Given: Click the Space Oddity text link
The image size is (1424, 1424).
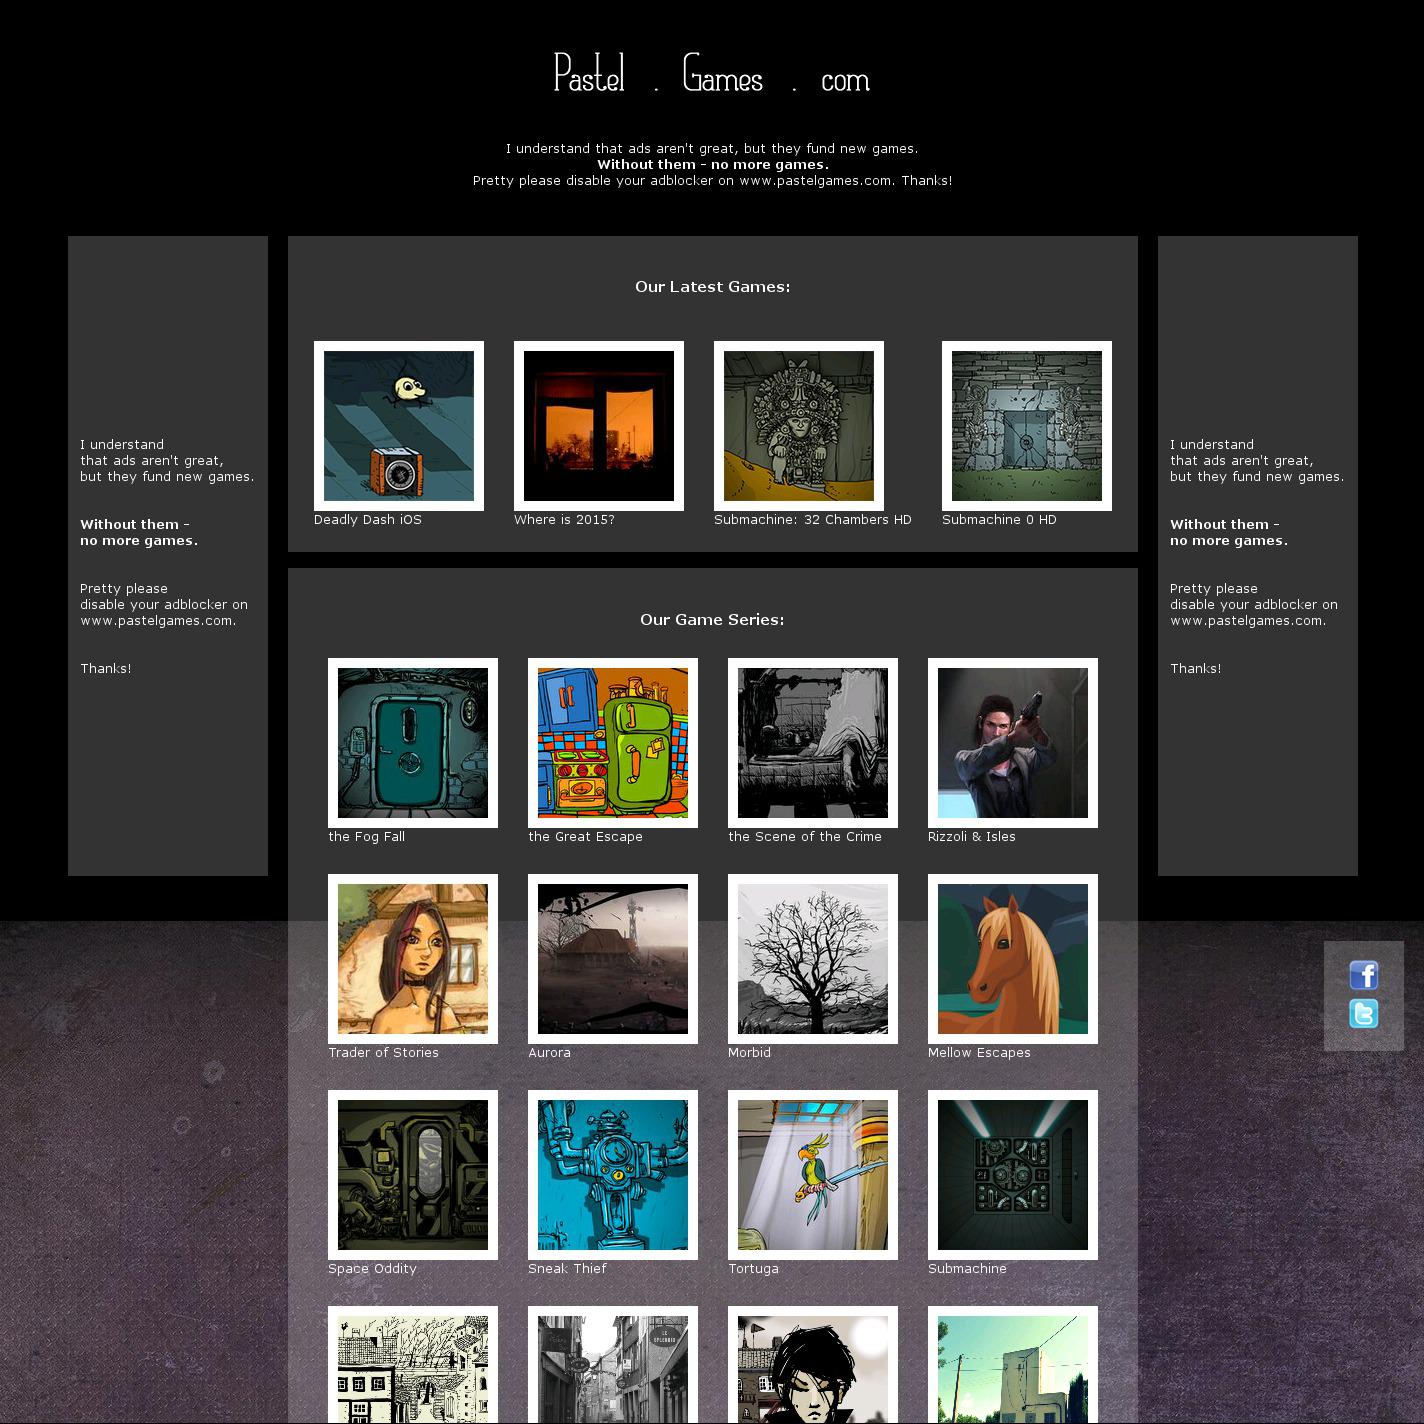Looking at the screenshot, I should pos(372,1269).
